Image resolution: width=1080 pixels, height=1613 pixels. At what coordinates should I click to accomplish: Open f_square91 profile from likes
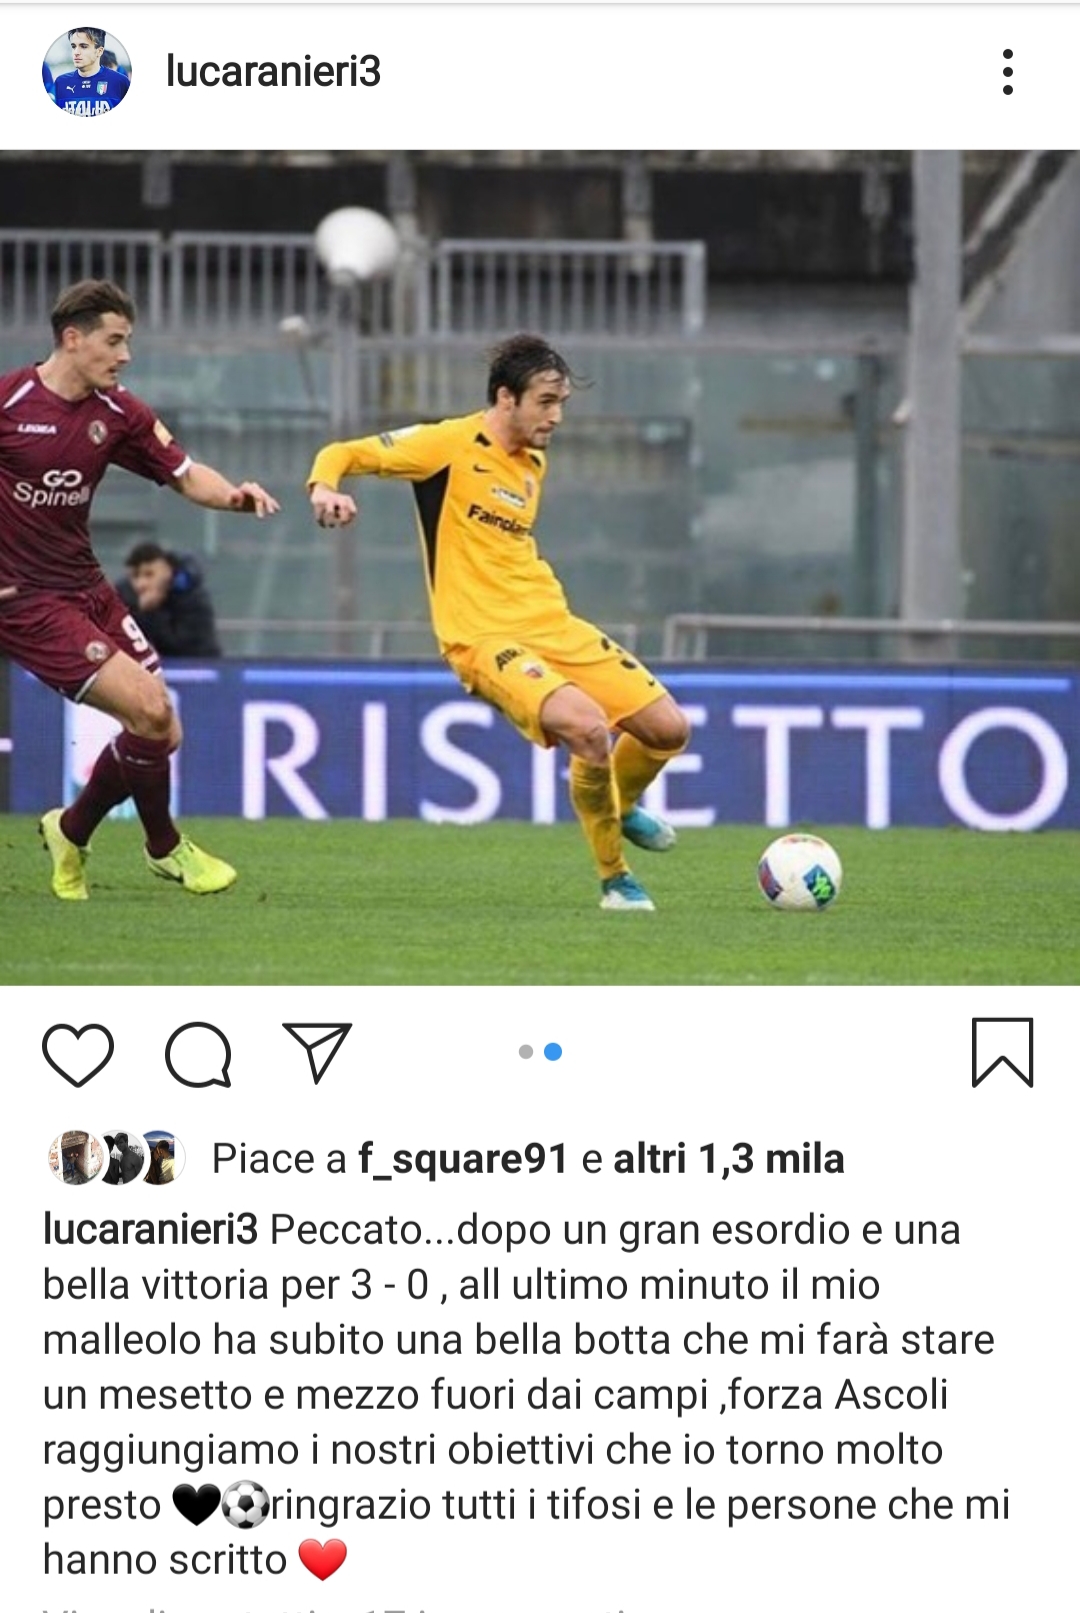(463, 1159)
